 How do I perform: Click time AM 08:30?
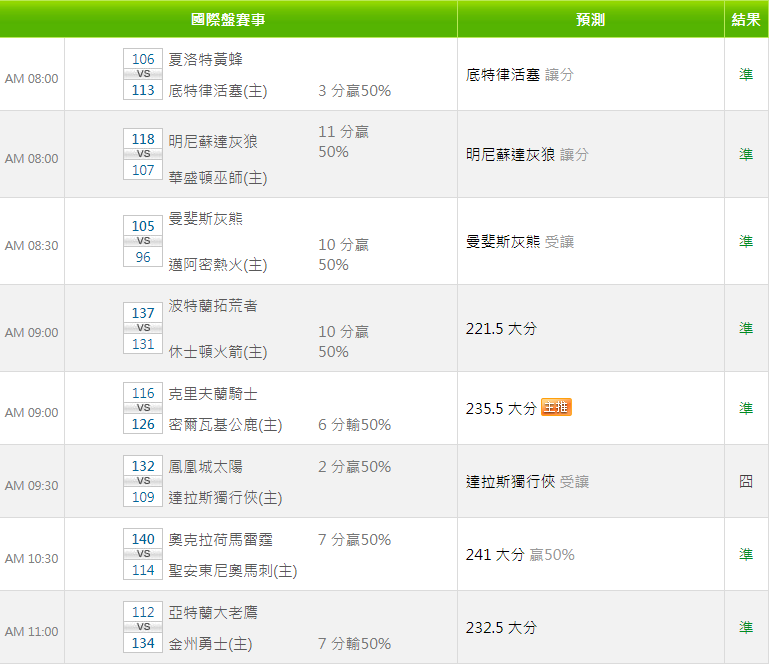coord(31,246)
